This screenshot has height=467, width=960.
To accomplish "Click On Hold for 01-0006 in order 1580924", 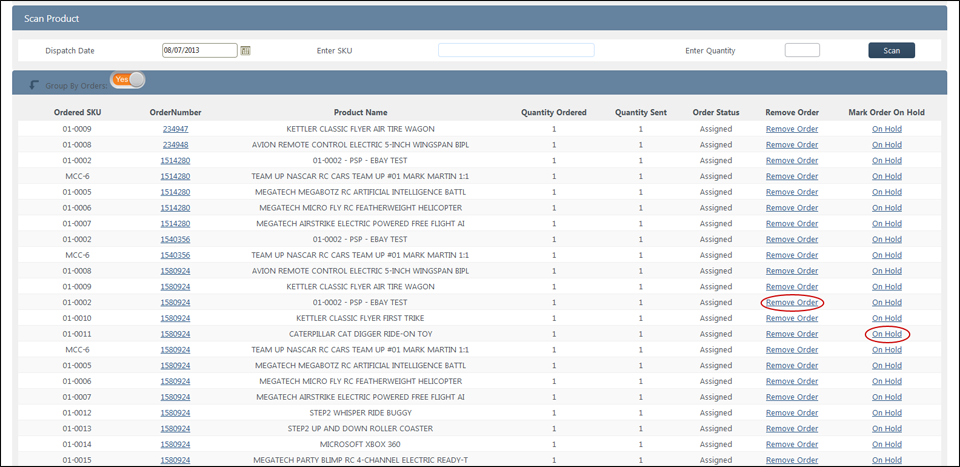I will click(887, 381).
